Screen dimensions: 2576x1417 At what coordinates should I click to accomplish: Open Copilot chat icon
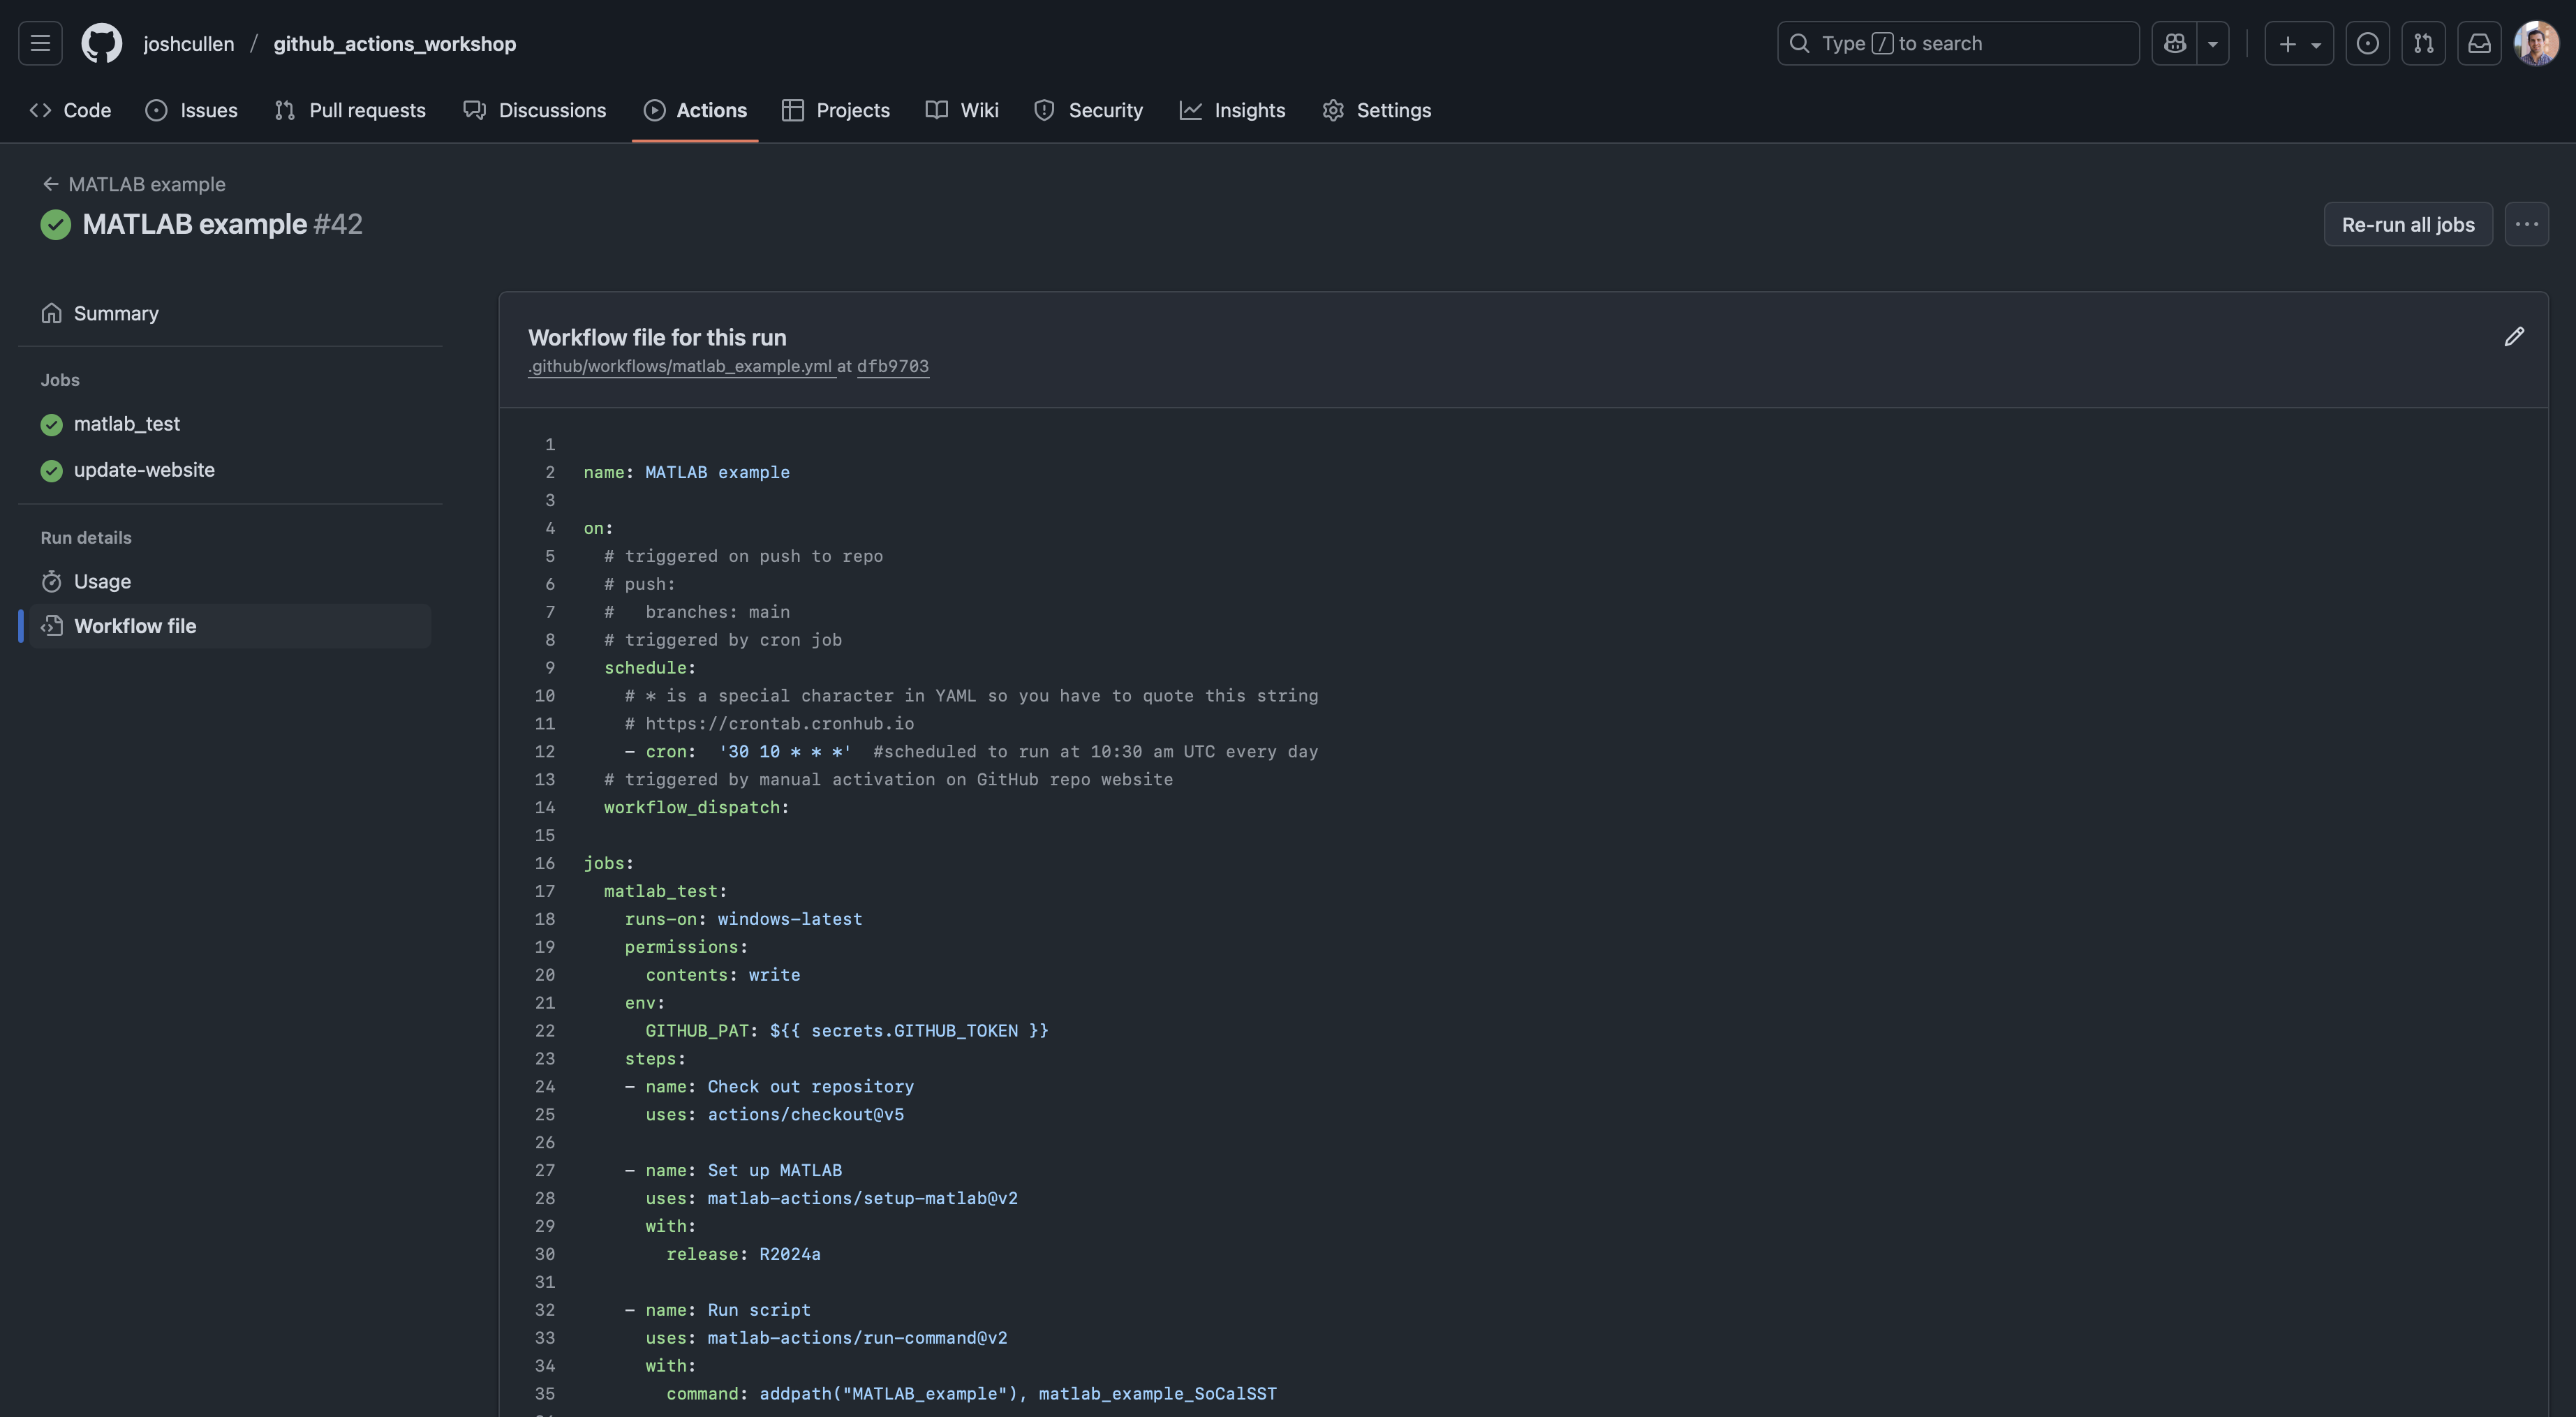(2174, 43)
